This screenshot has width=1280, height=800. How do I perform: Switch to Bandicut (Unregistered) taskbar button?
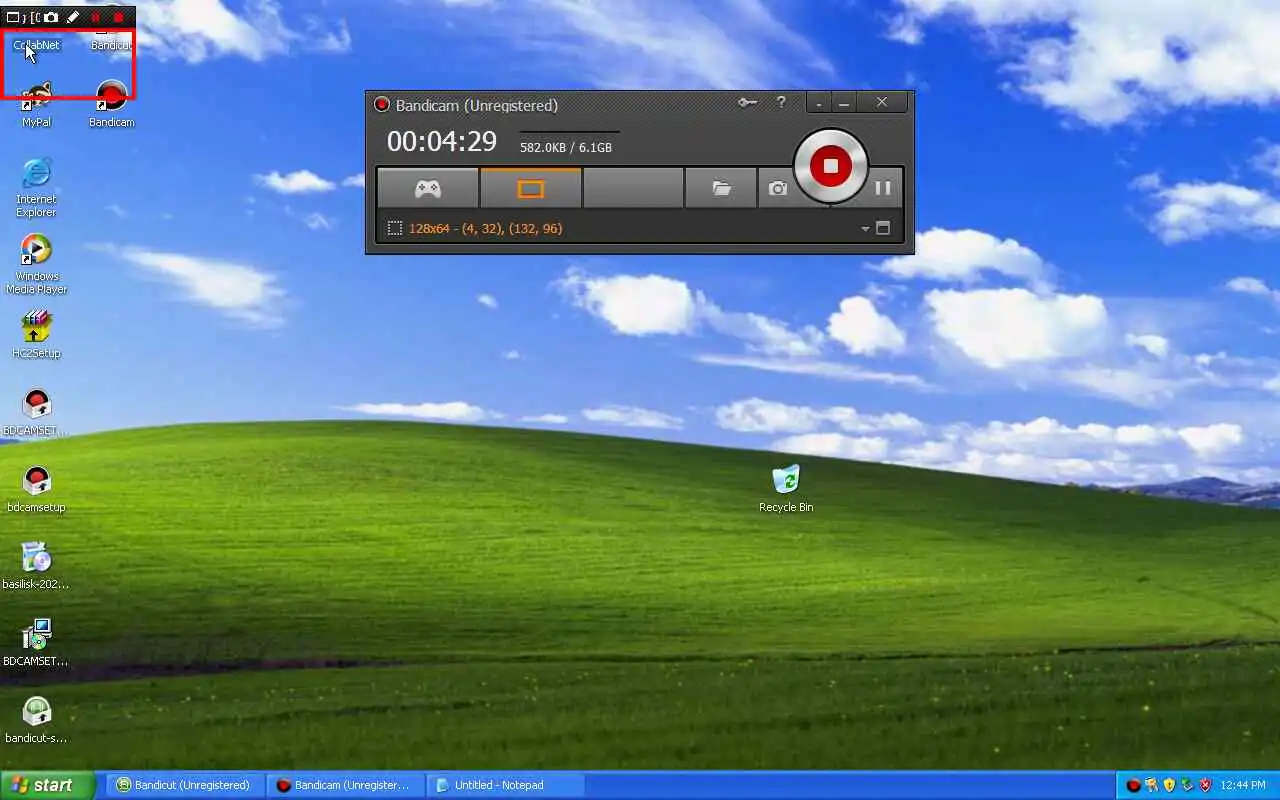(186, 785)
